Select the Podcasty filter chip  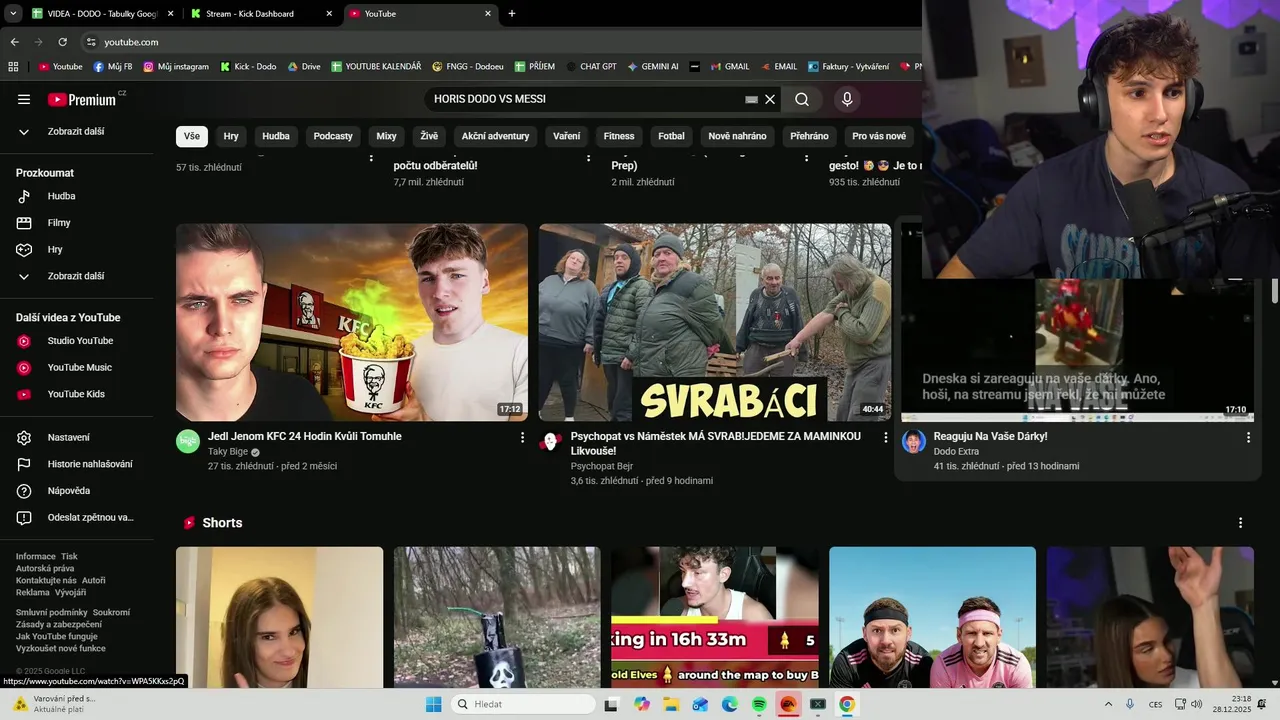[x=333, y=136]
